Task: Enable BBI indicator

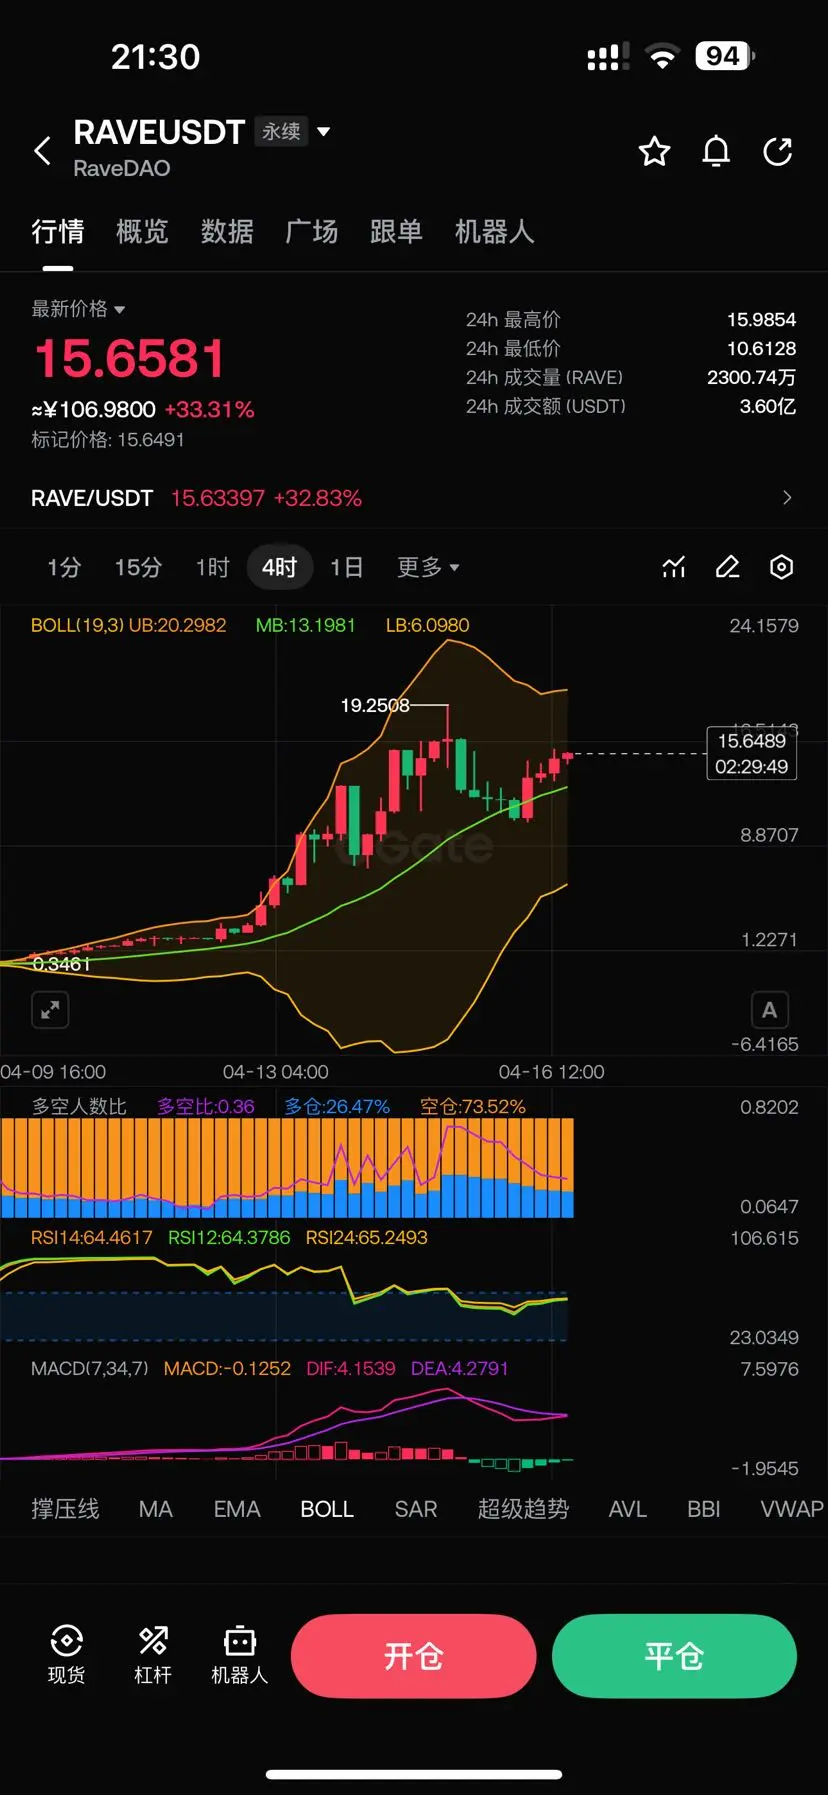Action: point(704,1509)
